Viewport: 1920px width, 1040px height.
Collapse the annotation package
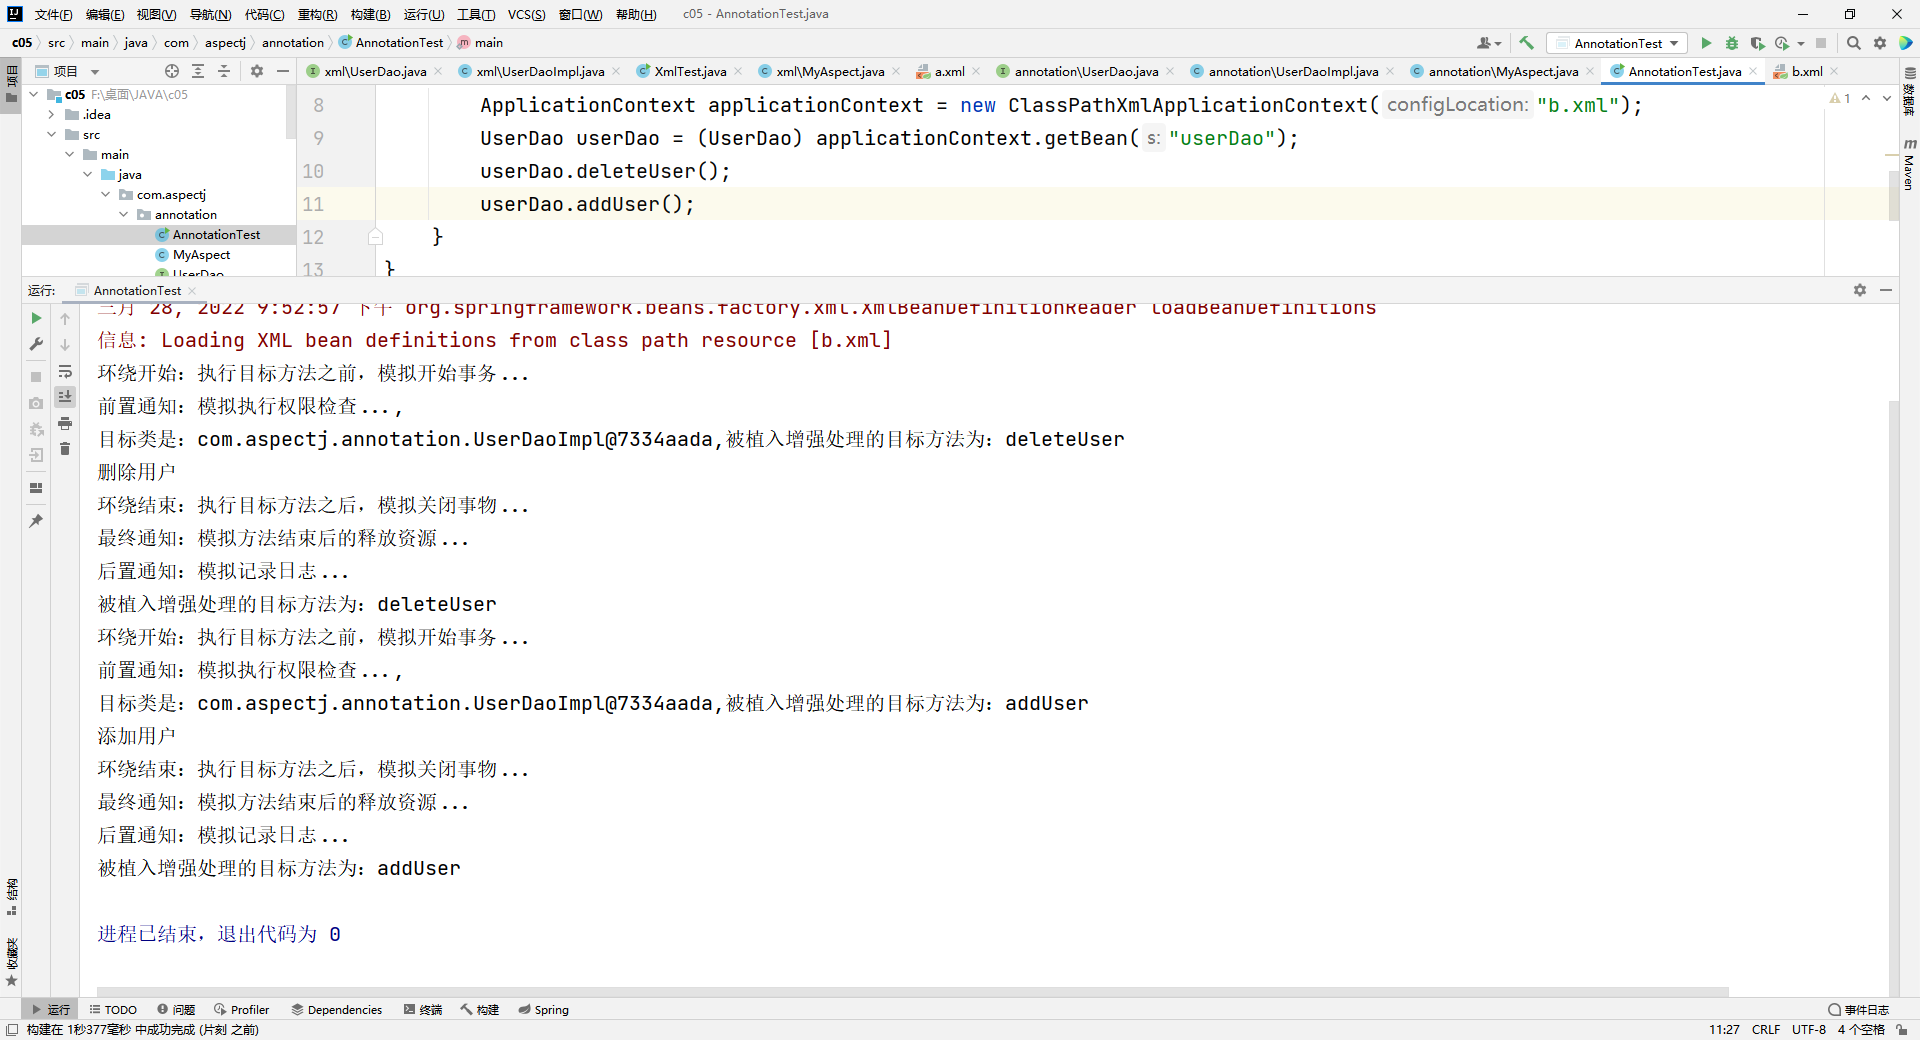click(x=124, y=215)
